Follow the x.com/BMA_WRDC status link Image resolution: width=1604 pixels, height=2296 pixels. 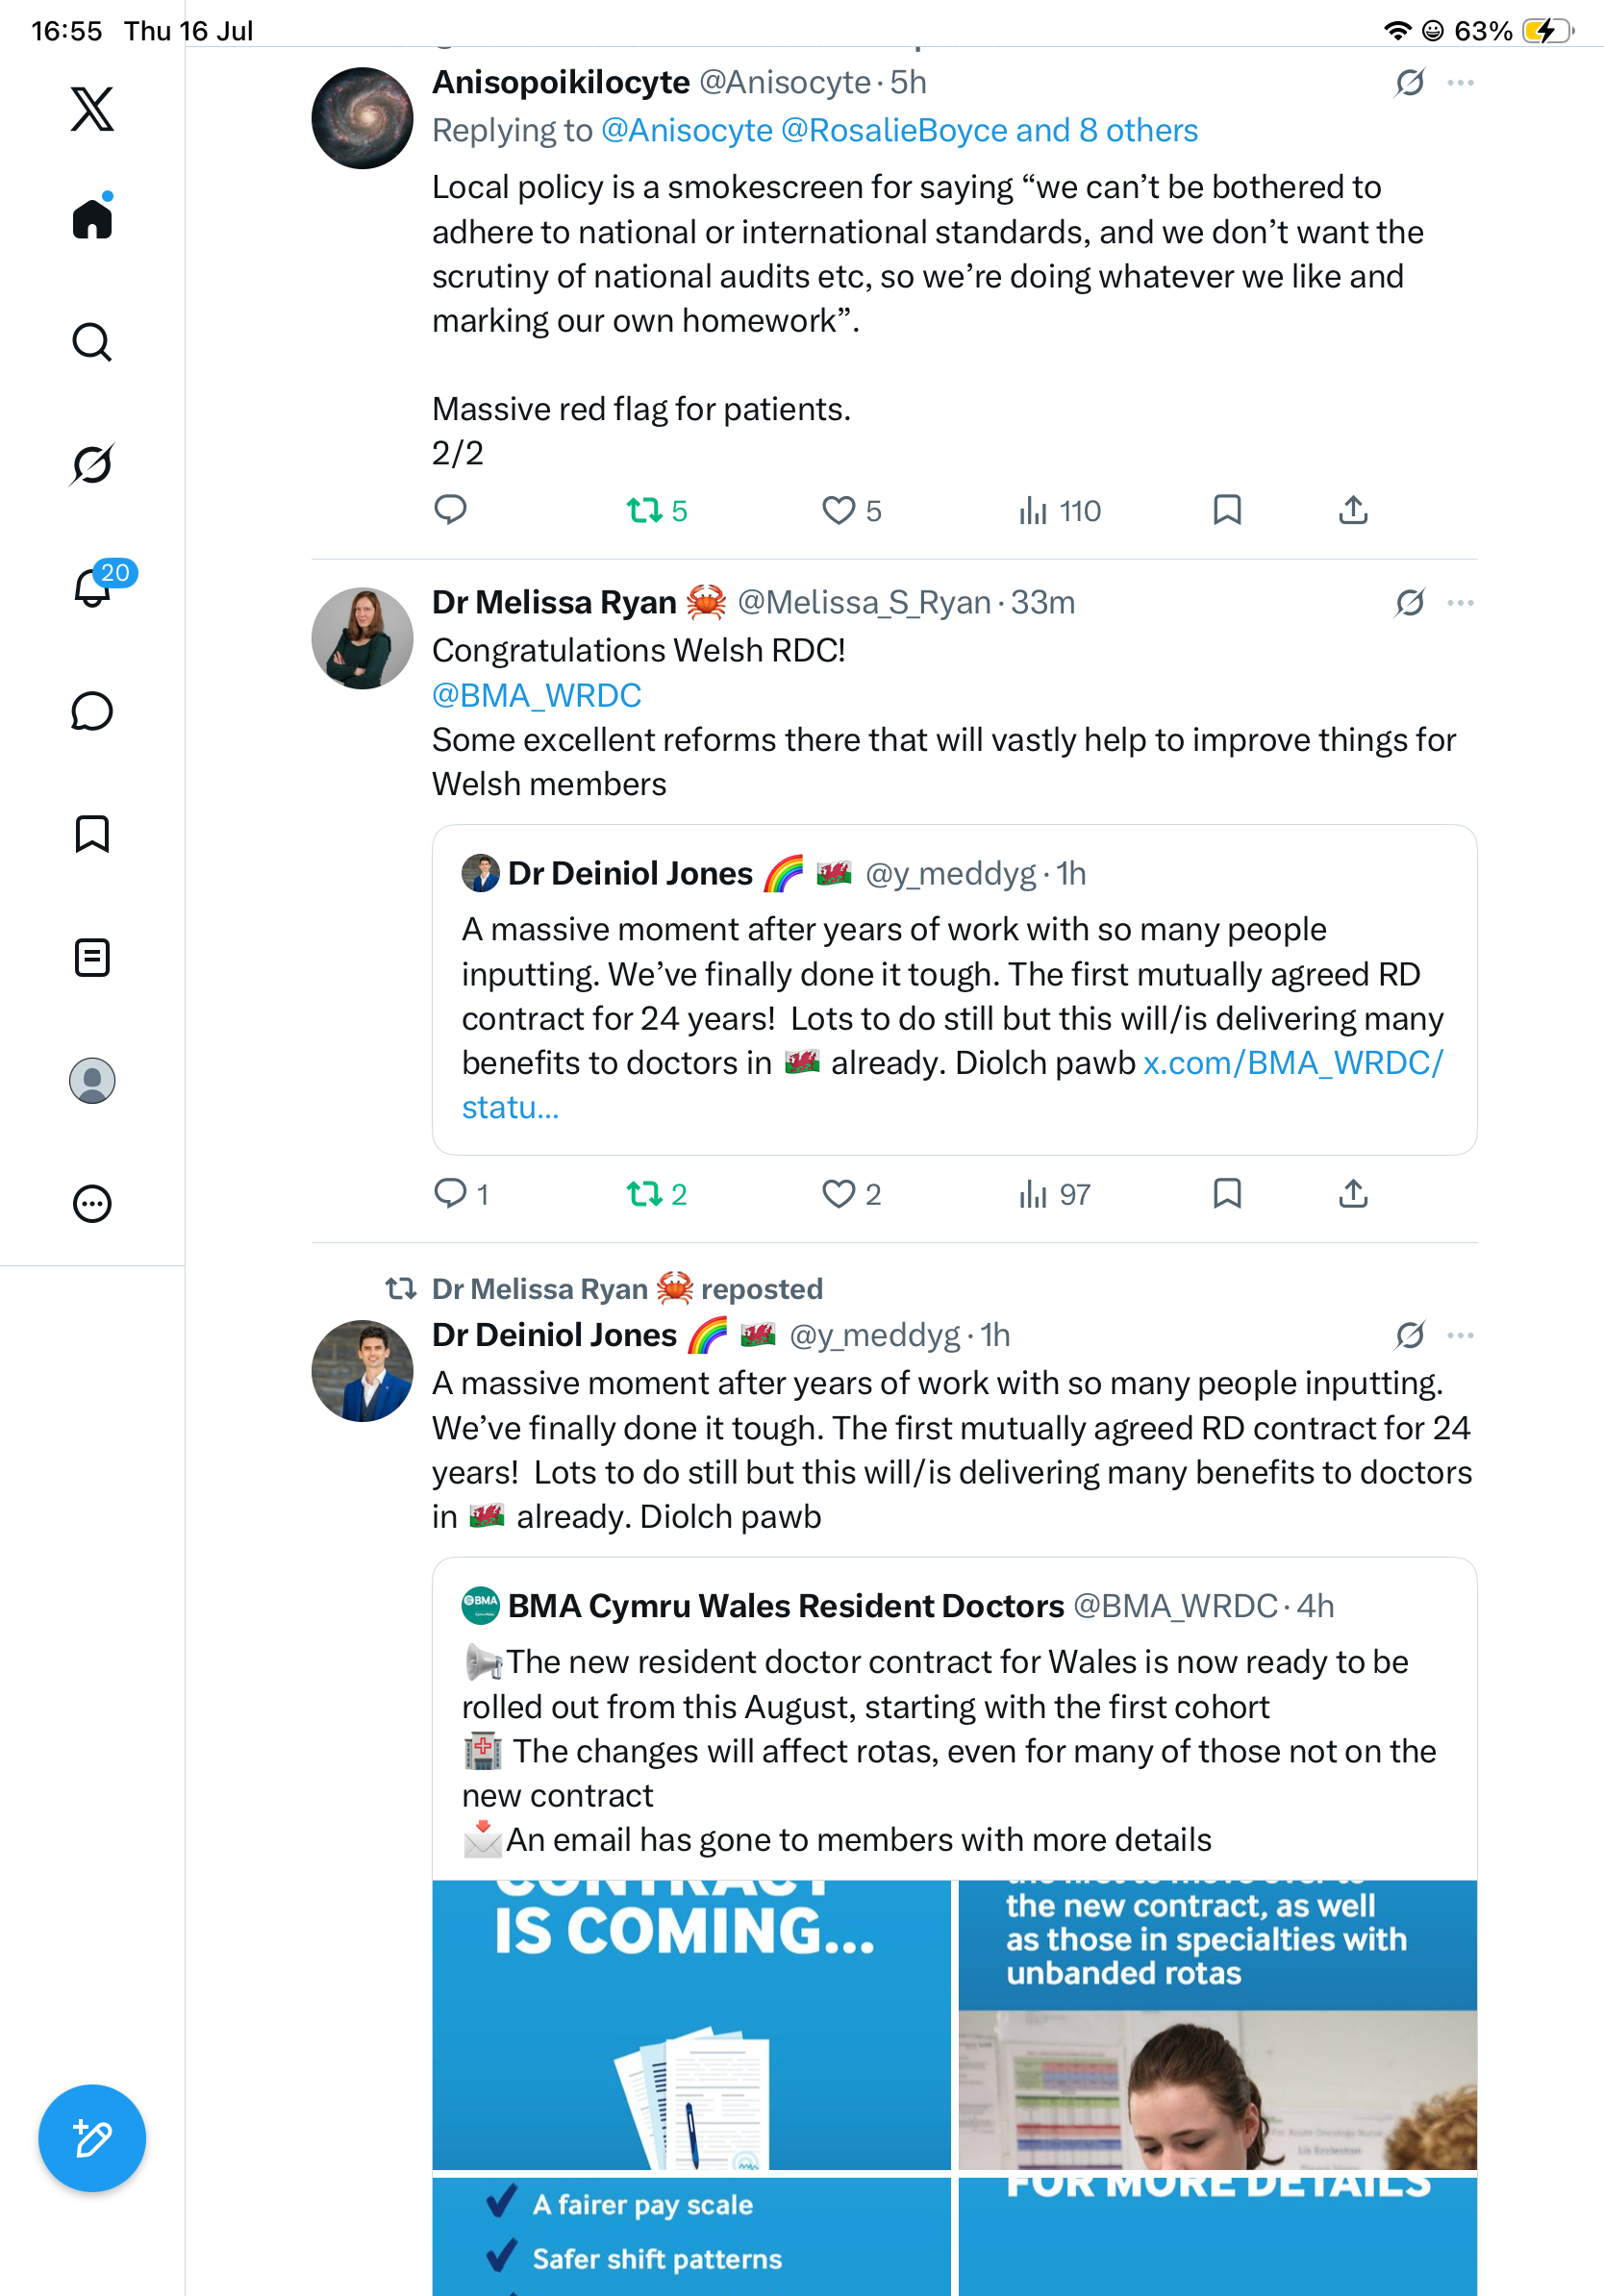click(953, 1085)
